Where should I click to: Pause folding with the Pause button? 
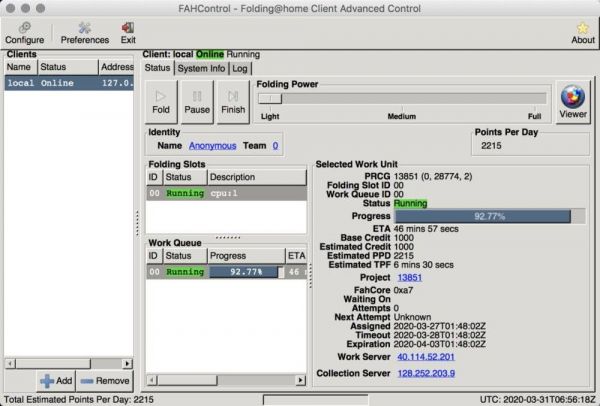[x=197, y=102]
